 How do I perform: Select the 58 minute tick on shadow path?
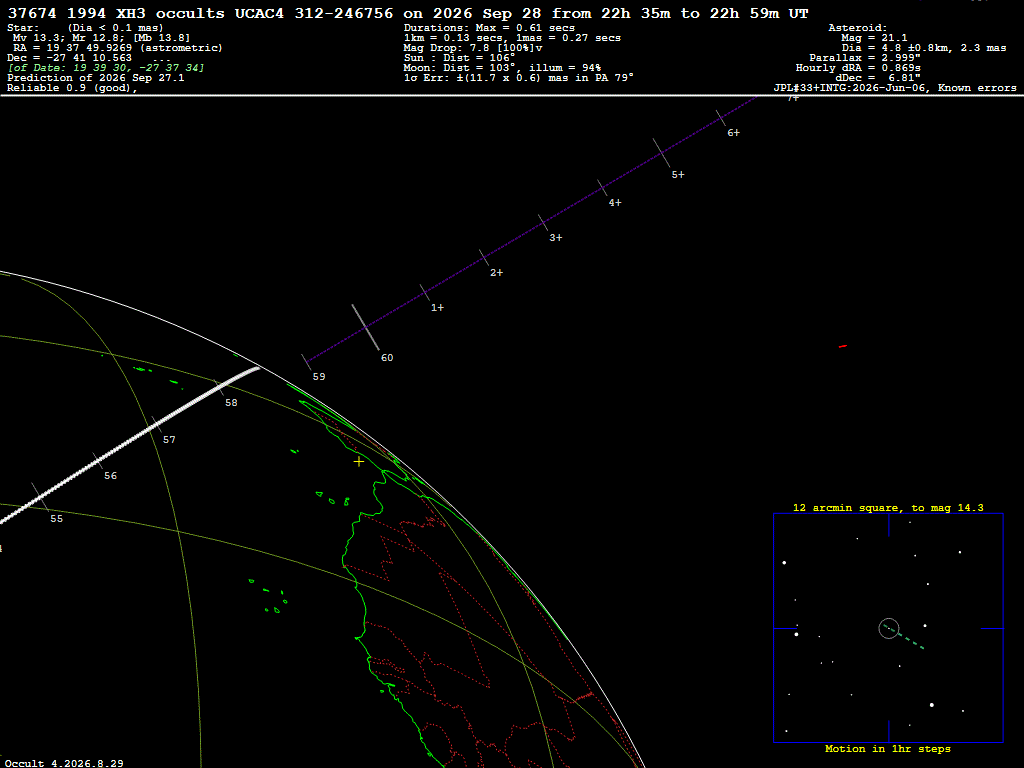(x=219, y=388)
